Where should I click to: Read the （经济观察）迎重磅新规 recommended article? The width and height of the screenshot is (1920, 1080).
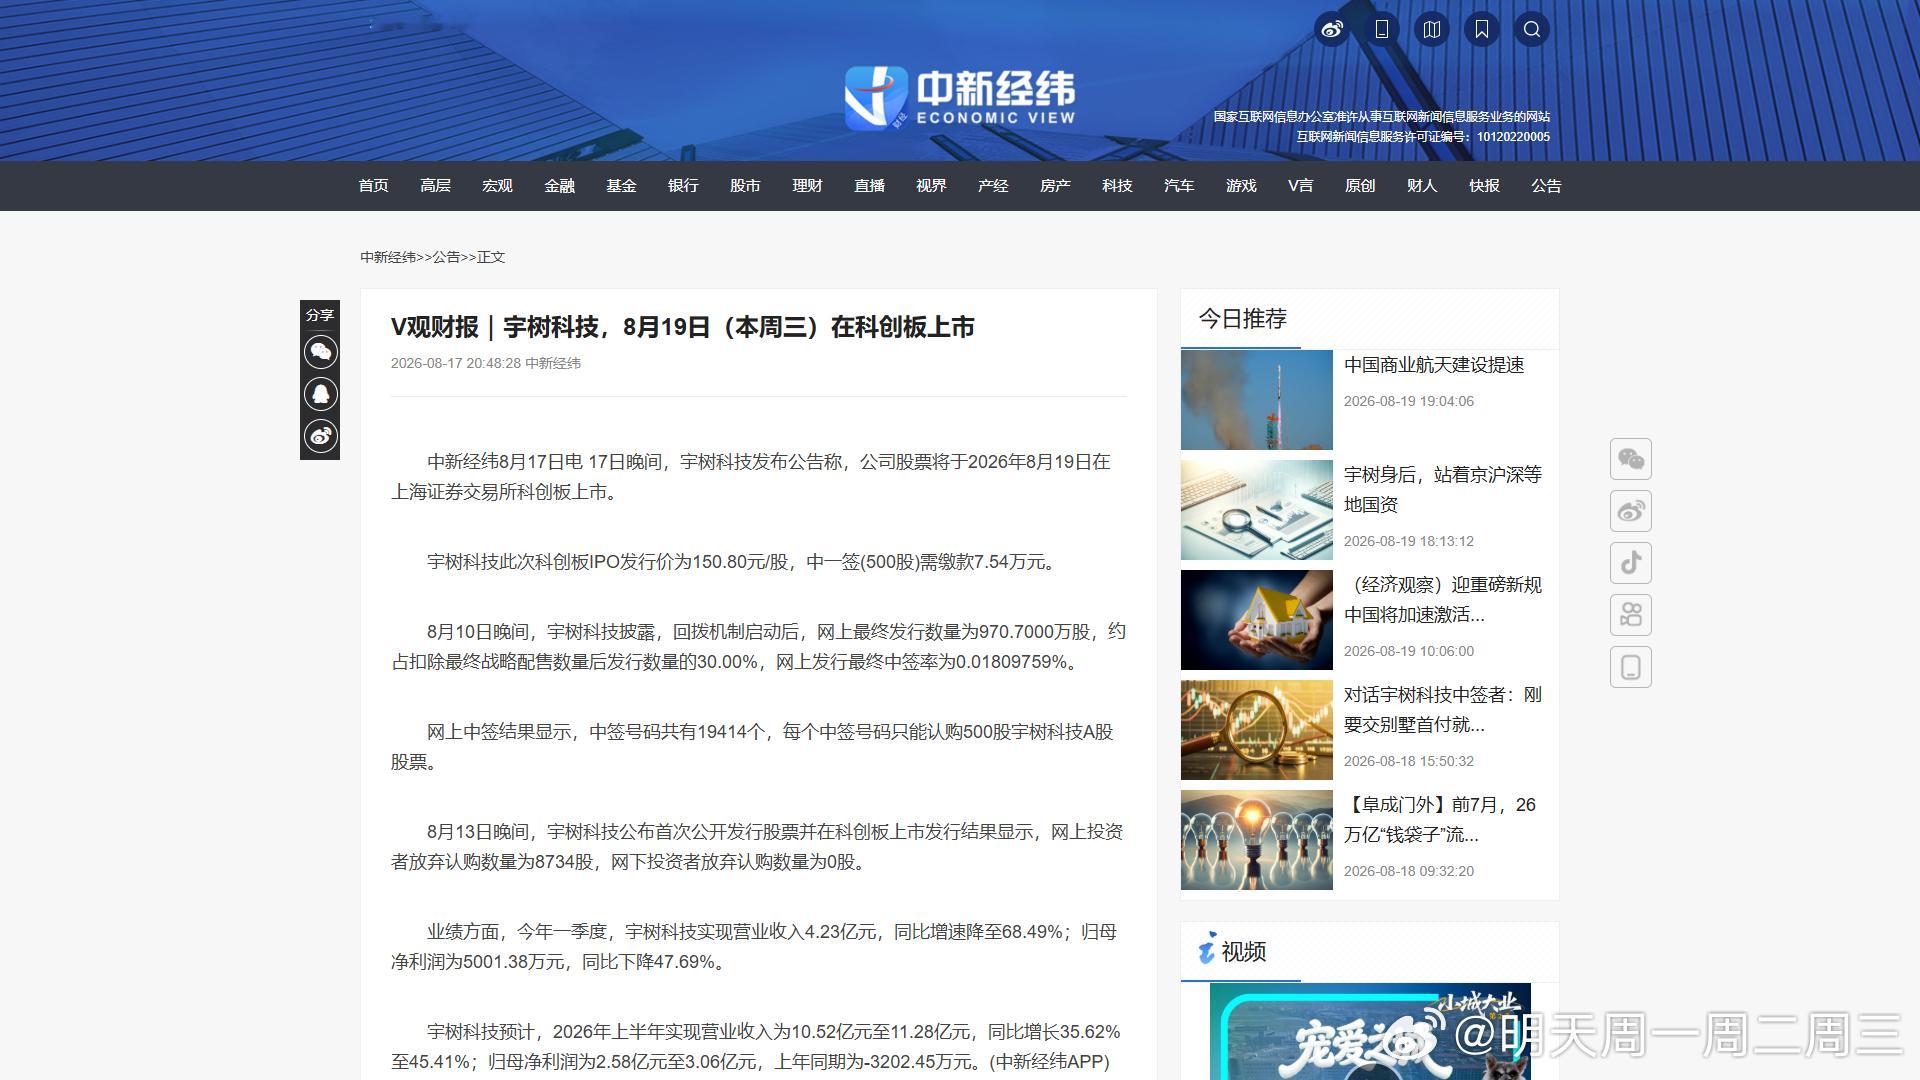coord(1443,600)
